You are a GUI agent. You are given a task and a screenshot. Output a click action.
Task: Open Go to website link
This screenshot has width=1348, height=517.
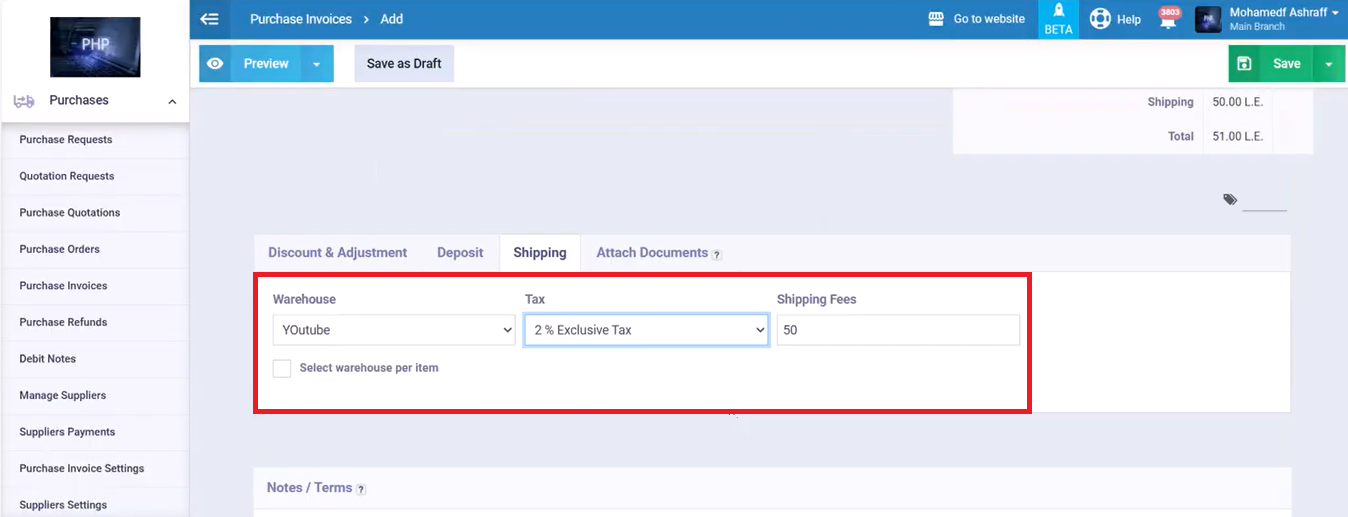click(x=976, y=19)
